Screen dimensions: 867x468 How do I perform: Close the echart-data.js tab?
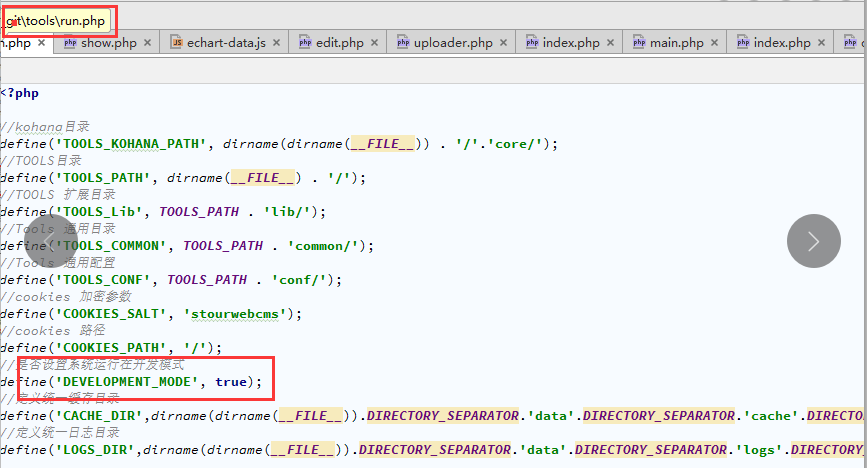[275, 43]
